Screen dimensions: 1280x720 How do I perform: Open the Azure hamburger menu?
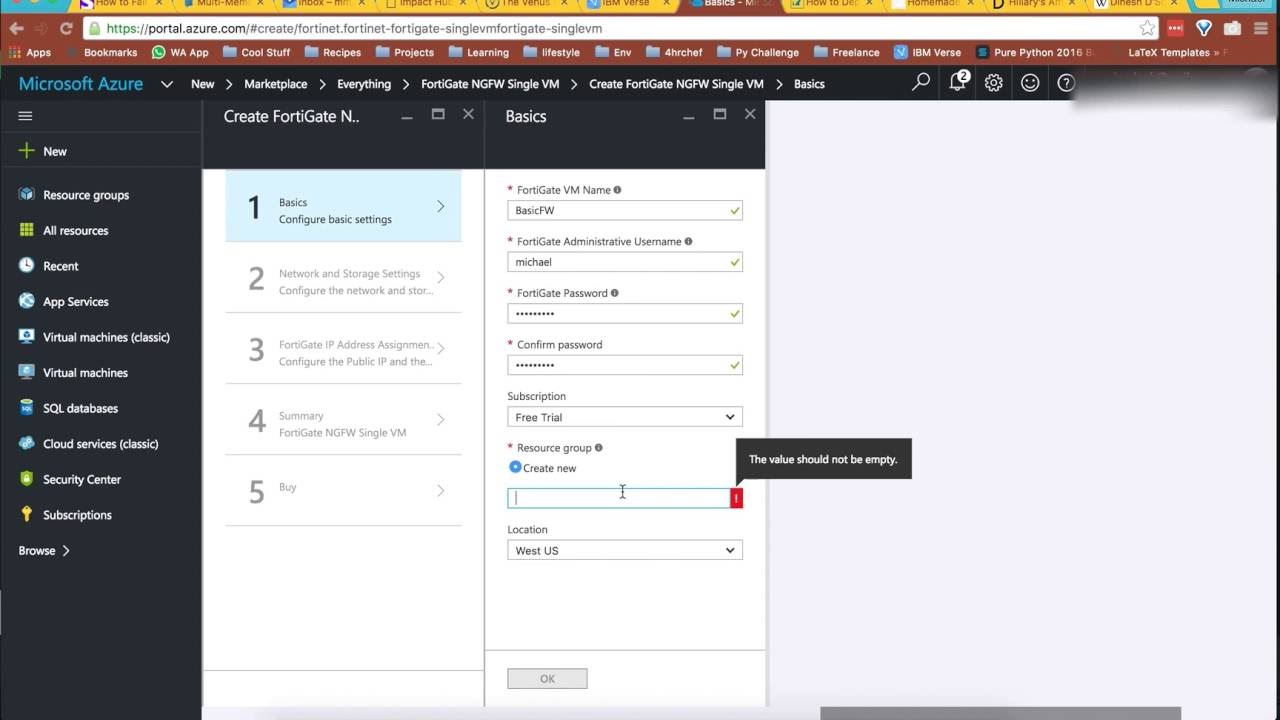coord(25,116)
